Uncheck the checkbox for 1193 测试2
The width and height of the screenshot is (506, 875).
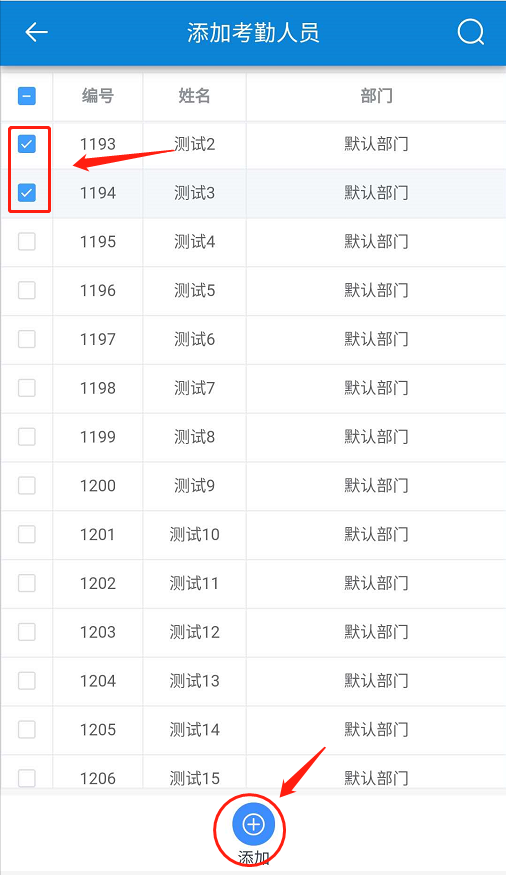(27, 144)
